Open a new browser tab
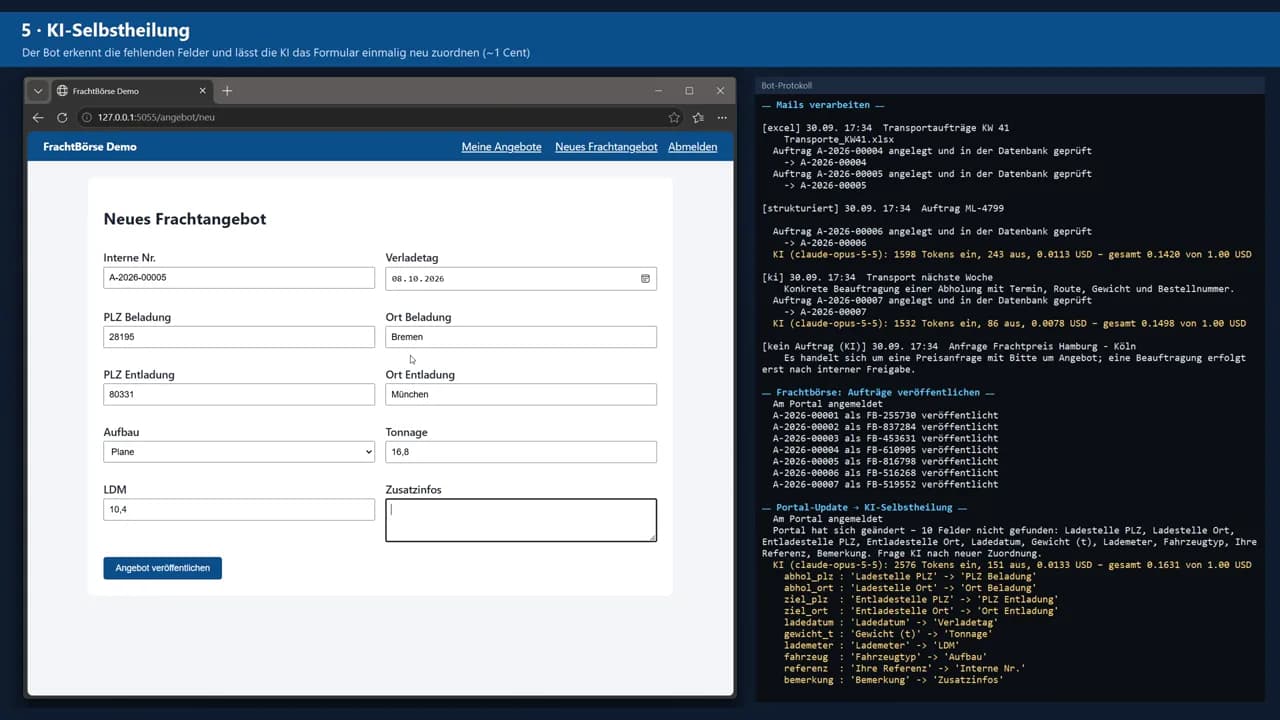The height and width of the screenshot is (720, 1280). click(x=227, y=91)
